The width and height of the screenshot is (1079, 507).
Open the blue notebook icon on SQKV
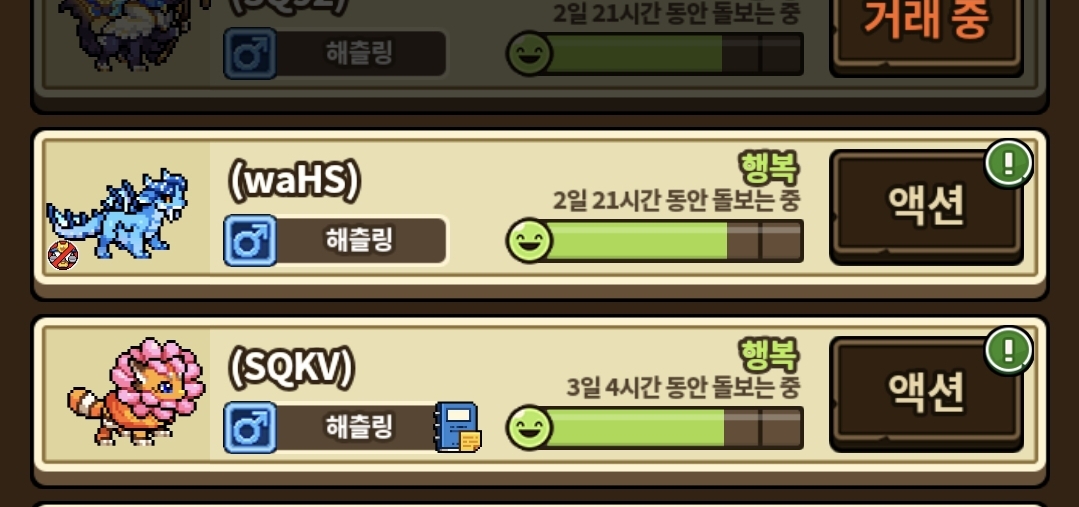458,427
